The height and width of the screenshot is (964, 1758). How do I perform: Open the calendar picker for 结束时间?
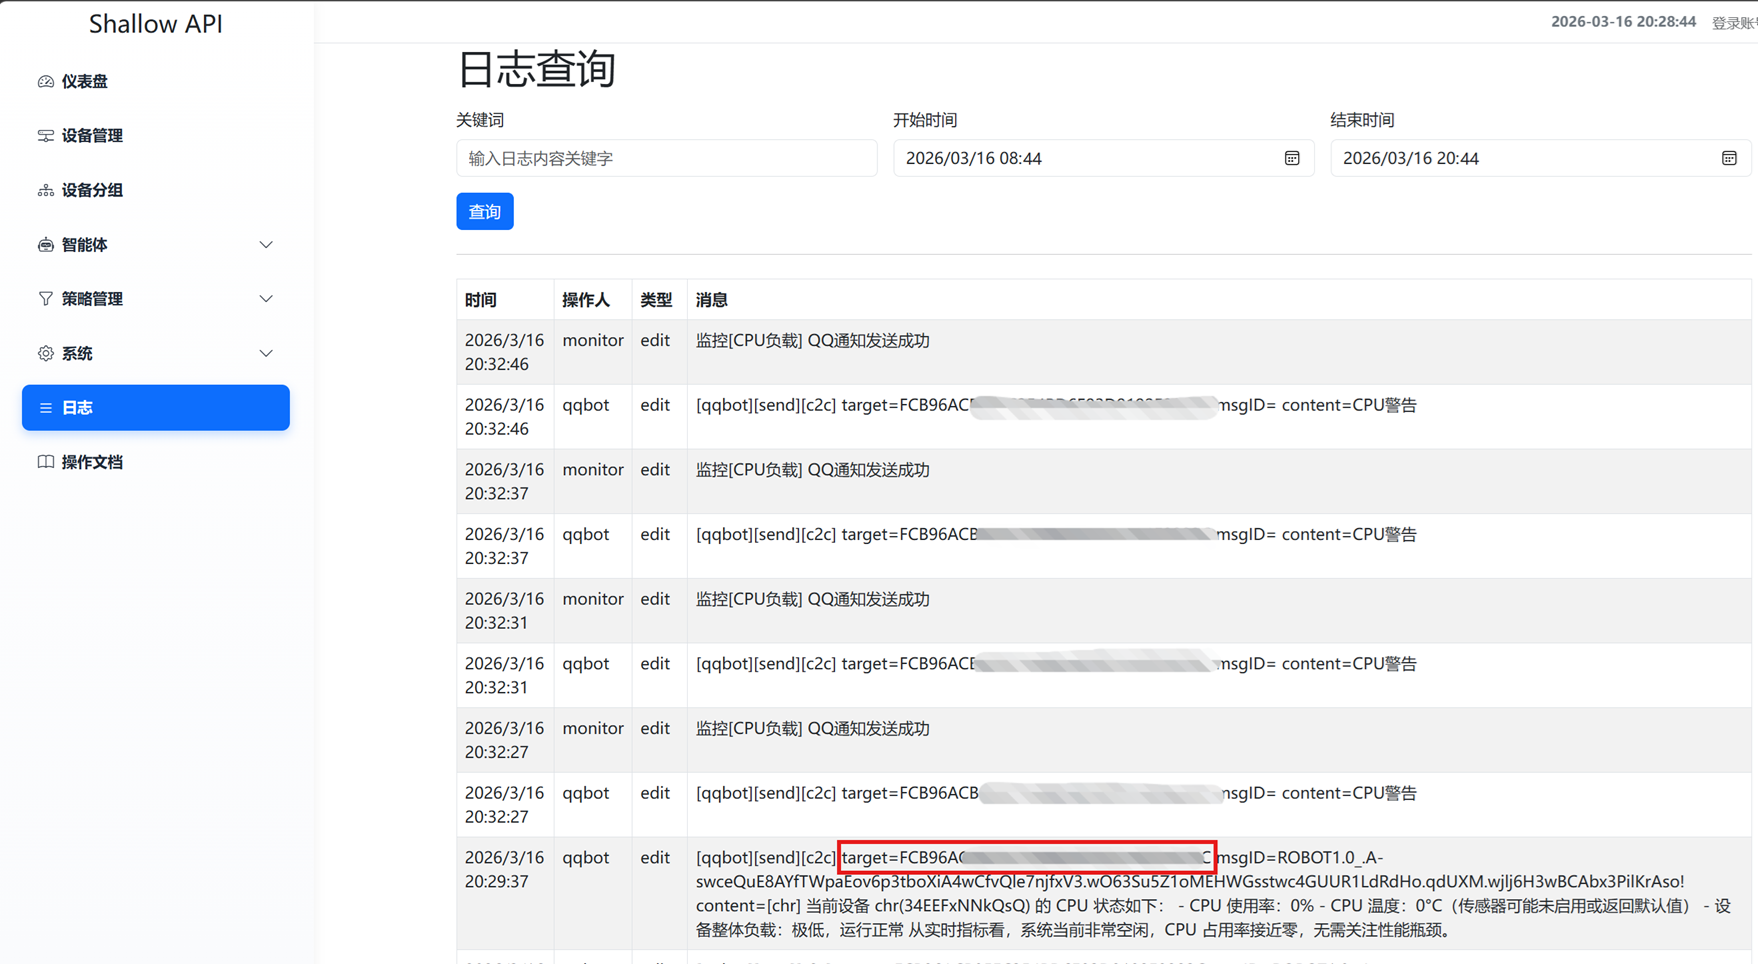pyautogui.click(x=1729, y=159)
